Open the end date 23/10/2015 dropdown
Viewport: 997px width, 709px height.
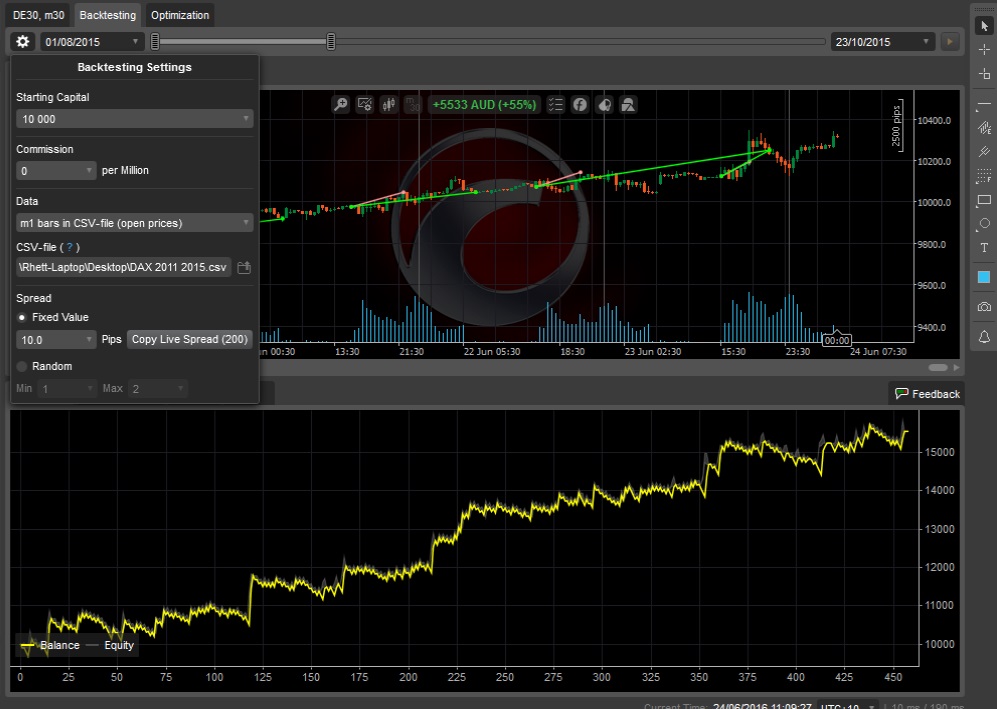[x=883, y=42]
